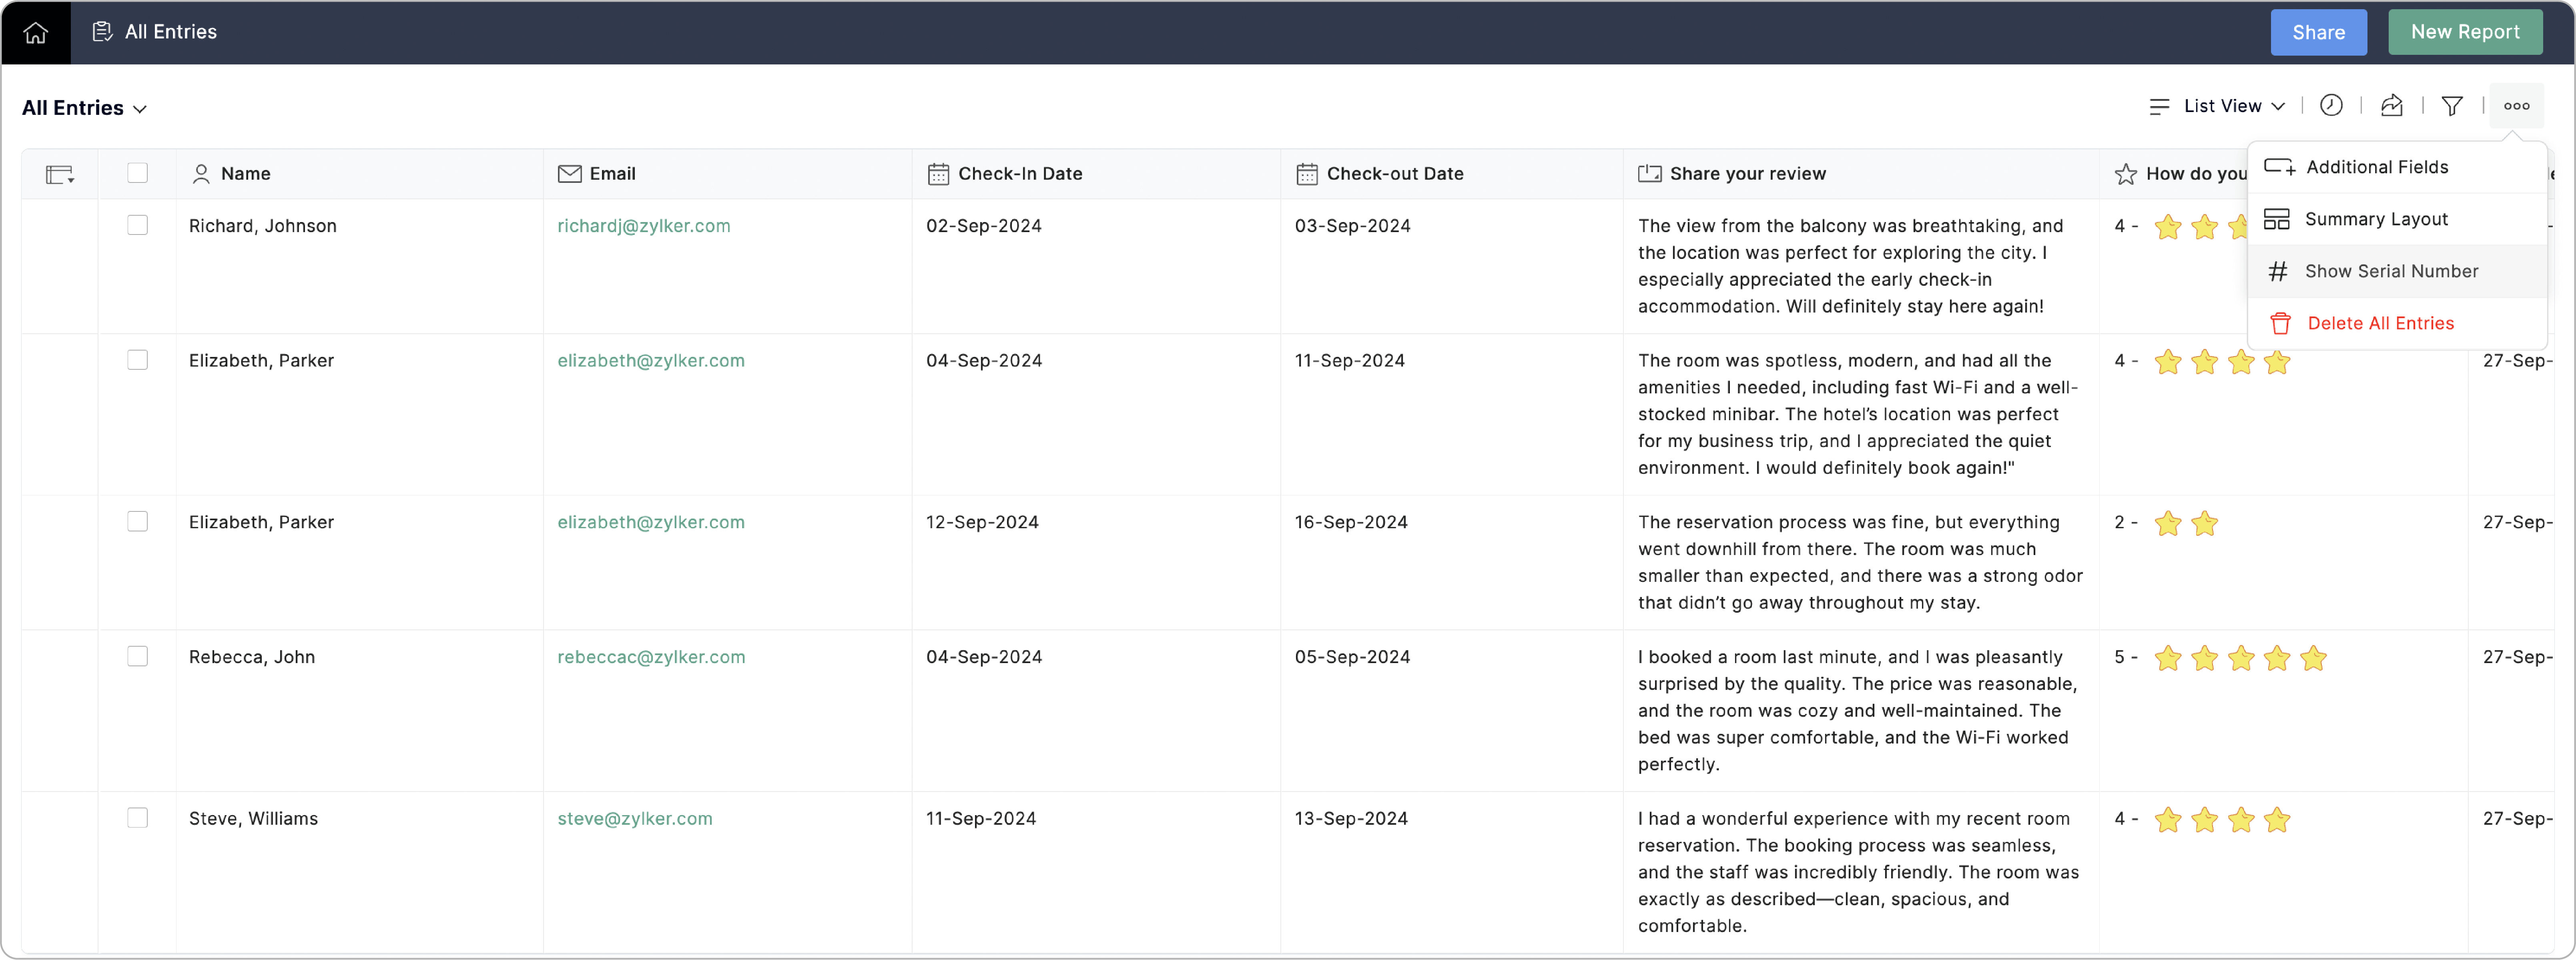Click the blue Share button

2318,32
